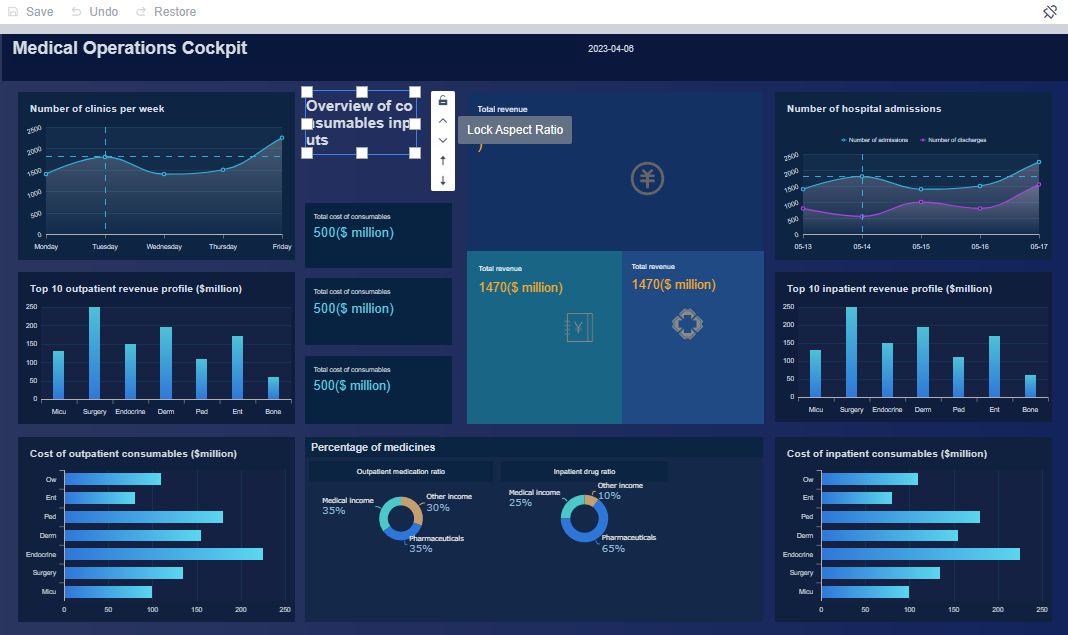Click the Surgery bar in outpatient revenue chart
1068x635 pixels.
[95, 353]
